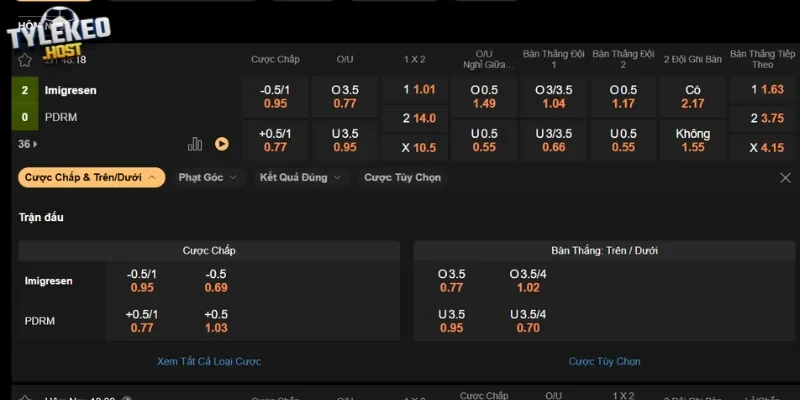
Task: Click the favorite star icon for the match
Action: click(x=25, y=60)
